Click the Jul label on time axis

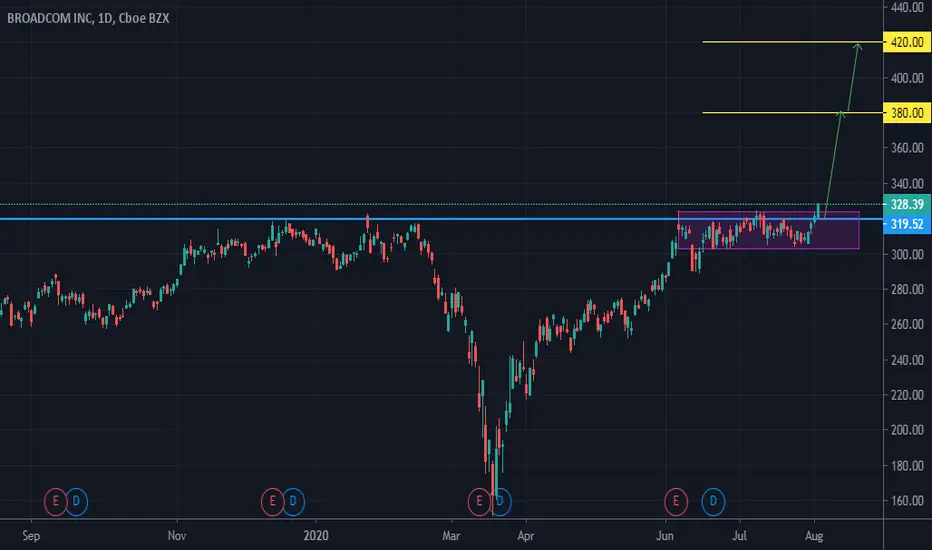739,536
